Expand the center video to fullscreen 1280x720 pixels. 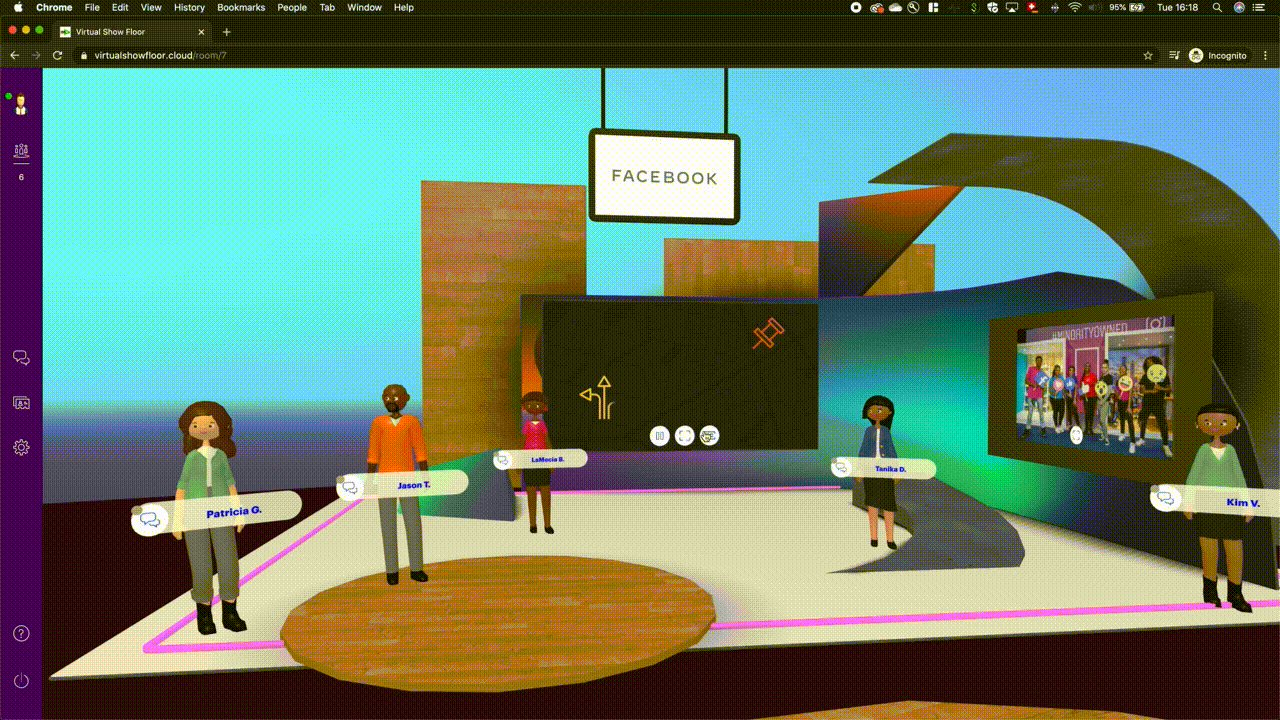pos(684,435)
